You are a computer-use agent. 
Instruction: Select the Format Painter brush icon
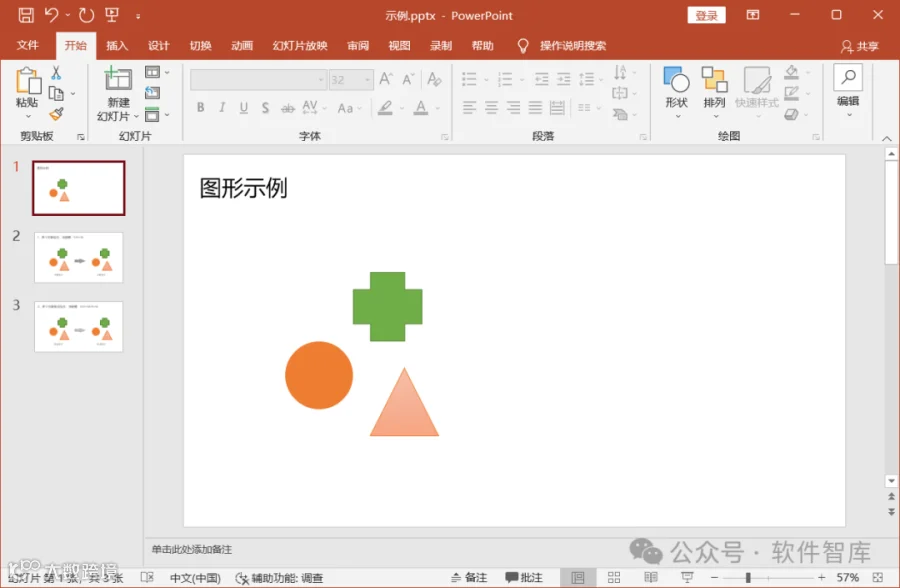click(56, 114)
